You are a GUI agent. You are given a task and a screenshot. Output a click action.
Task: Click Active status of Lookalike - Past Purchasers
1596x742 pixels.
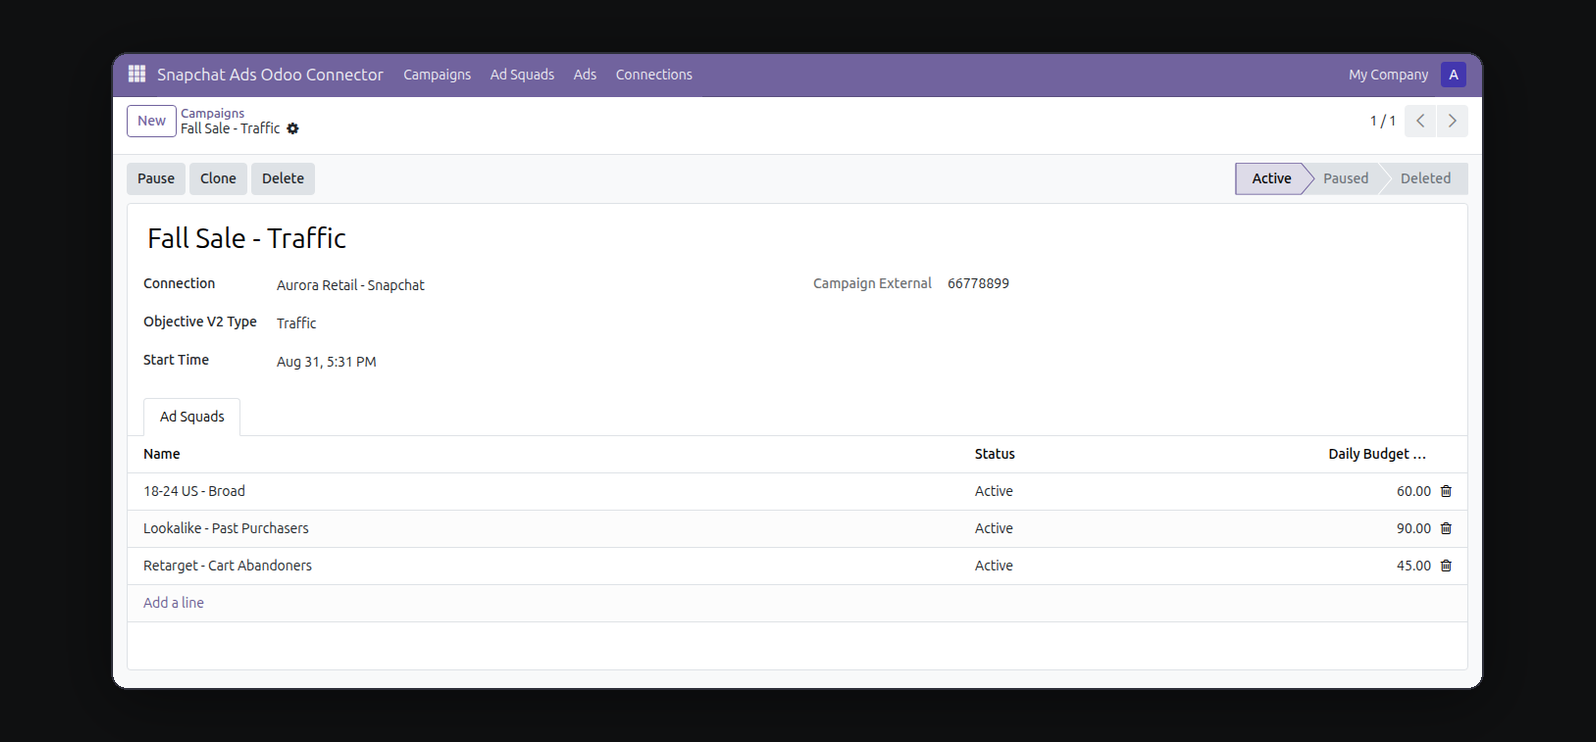tap(994, 528)
